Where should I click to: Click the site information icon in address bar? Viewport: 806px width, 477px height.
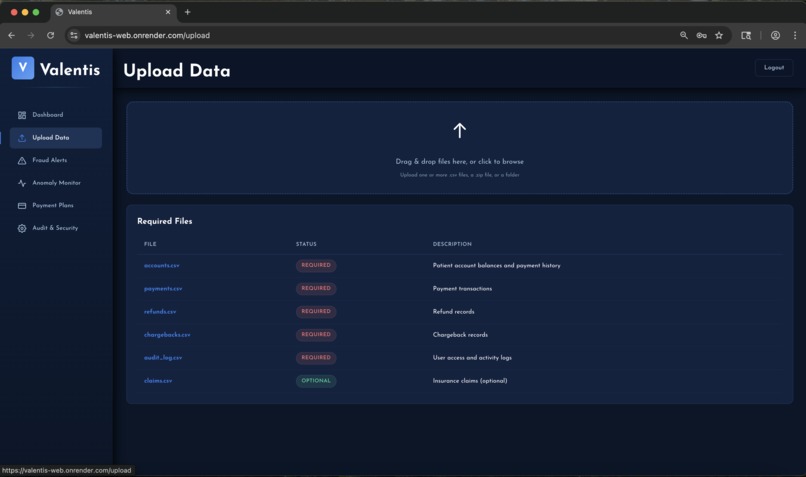tap(74, 35)
